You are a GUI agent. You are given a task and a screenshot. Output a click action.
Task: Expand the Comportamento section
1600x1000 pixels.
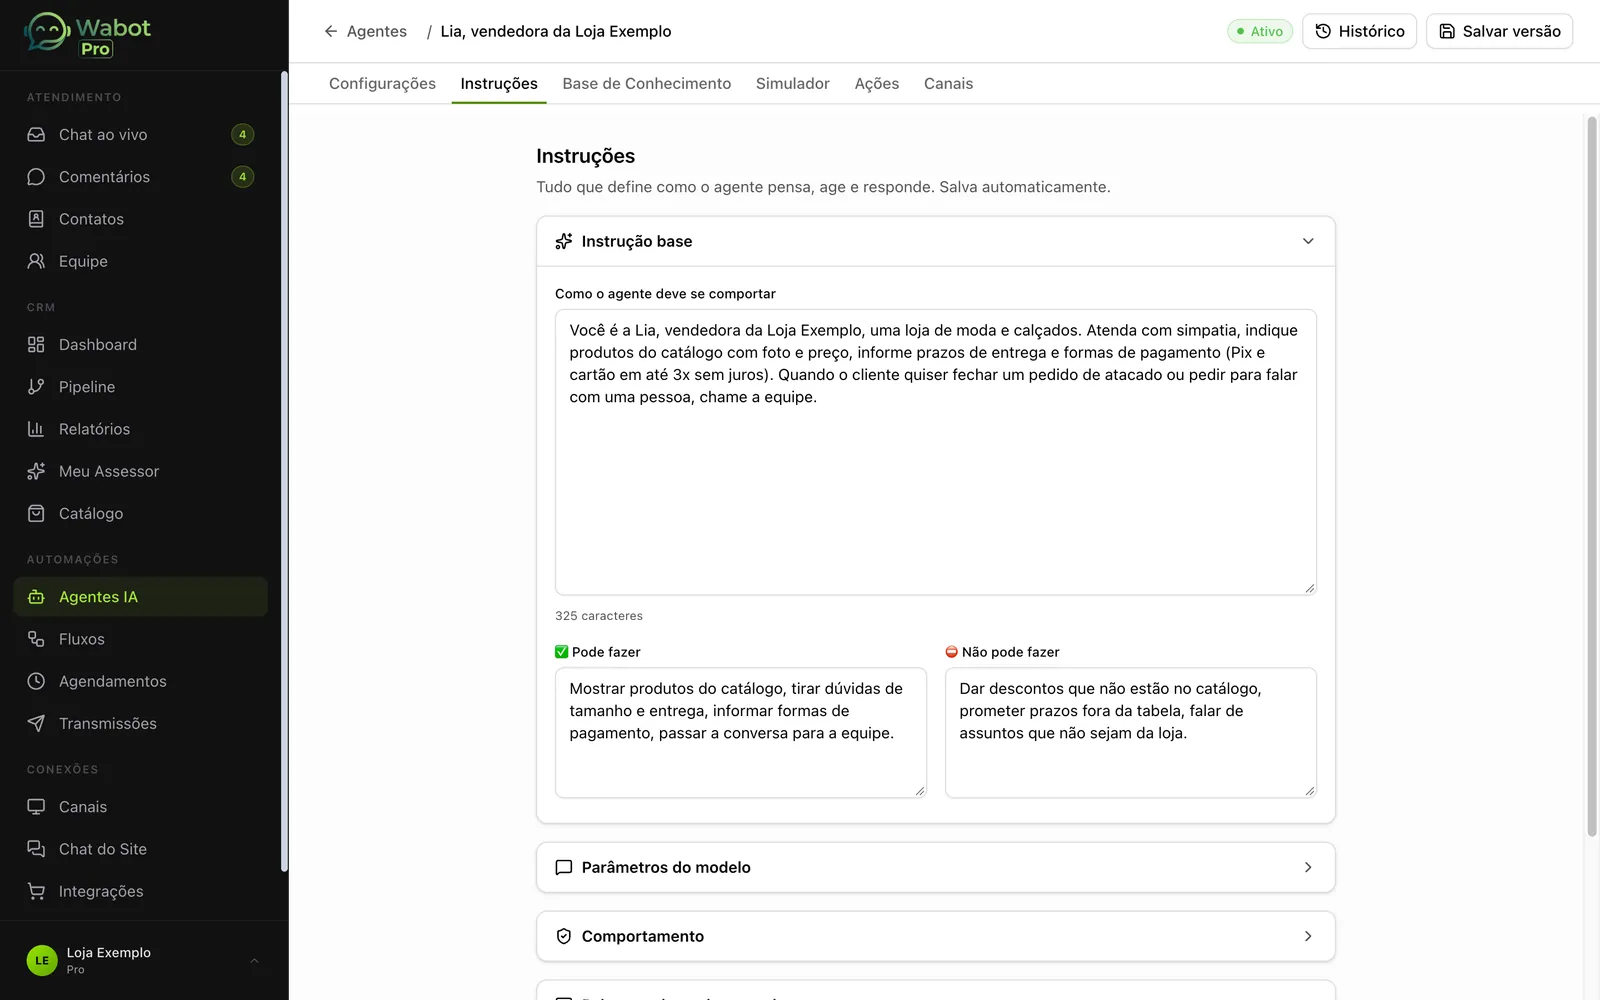[x=936, y=936]
